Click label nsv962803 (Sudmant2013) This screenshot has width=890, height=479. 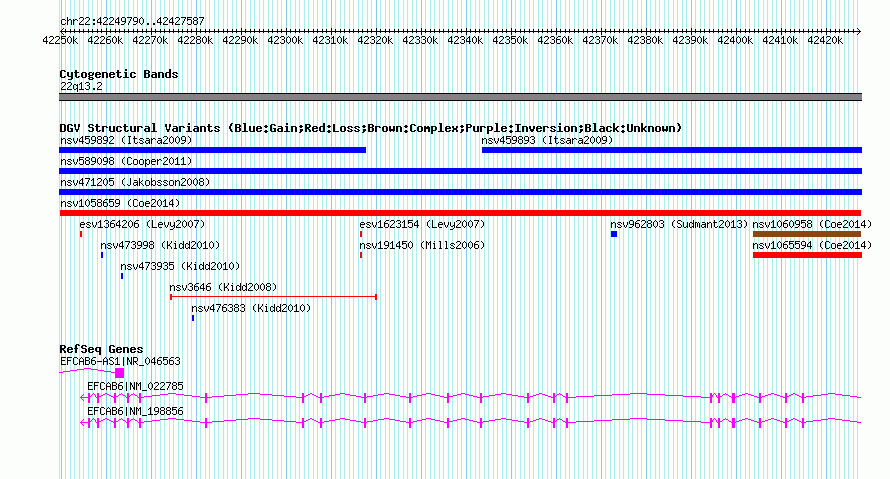click(x=679, y=224)
